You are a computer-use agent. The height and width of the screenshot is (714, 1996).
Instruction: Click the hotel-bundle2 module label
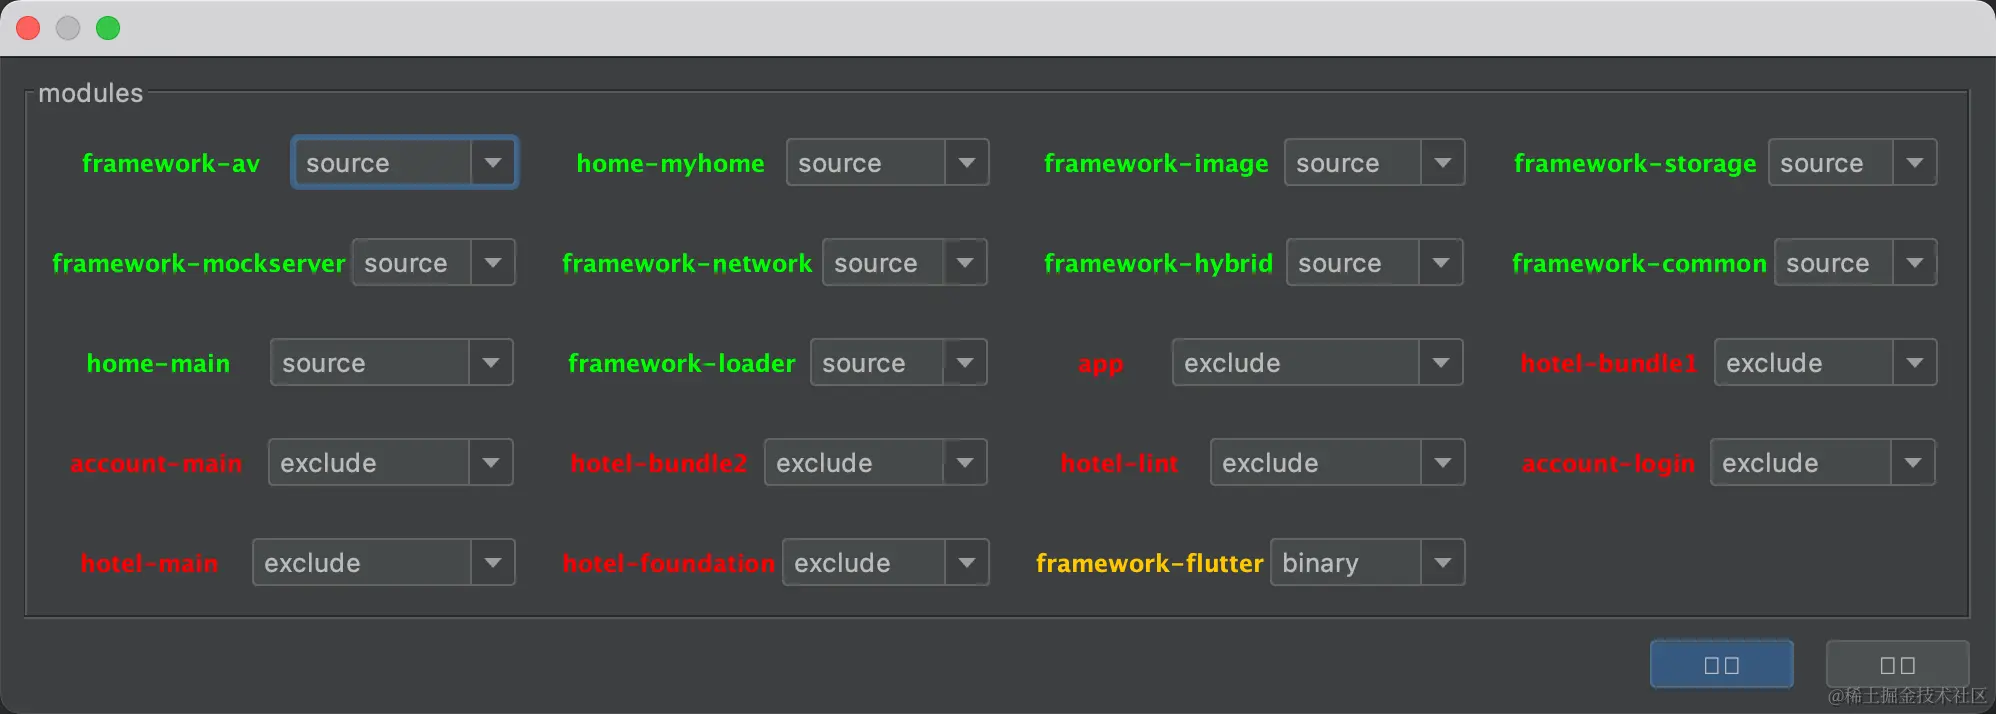click(659, 463)
